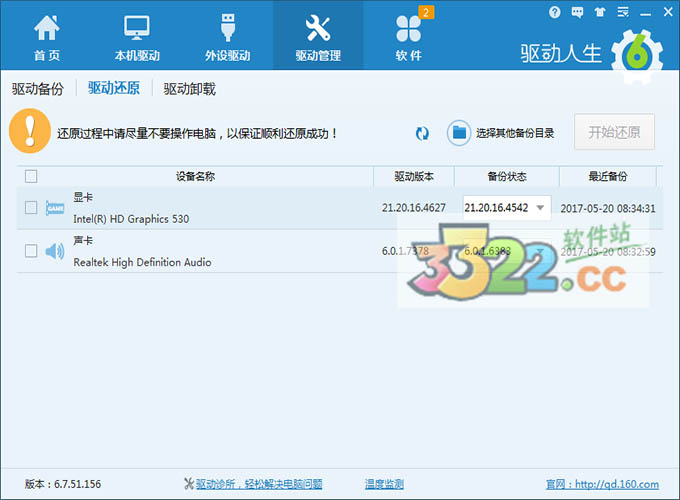680x500 pixels.
Task: Click the 声卡 label
Action: [x=83, y=240]
